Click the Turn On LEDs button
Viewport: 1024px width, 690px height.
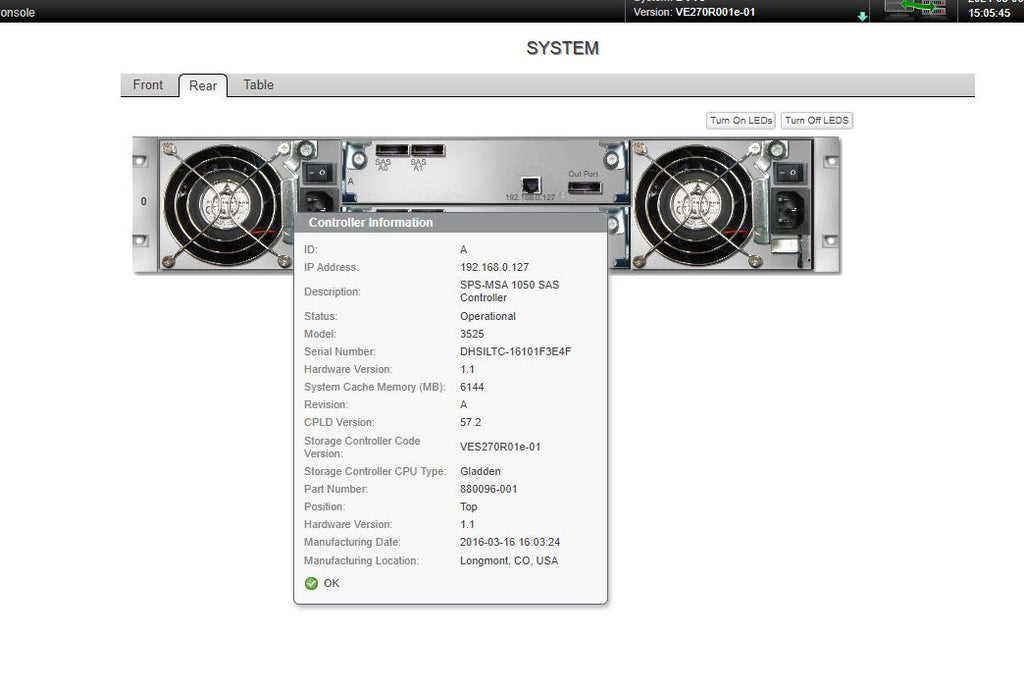click(x=741, y=121)
